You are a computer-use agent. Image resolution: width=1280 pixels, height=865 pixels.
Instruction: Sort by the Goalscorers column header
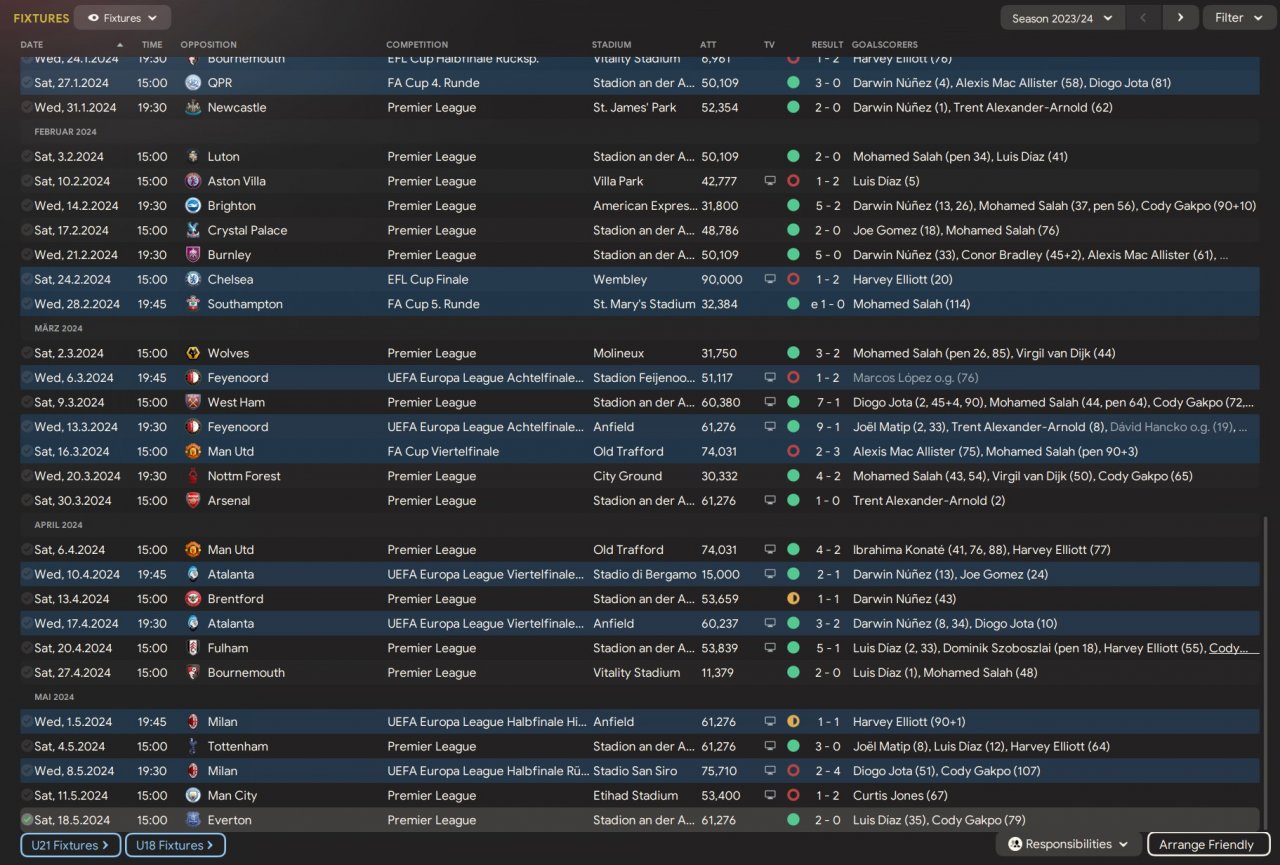885,45
